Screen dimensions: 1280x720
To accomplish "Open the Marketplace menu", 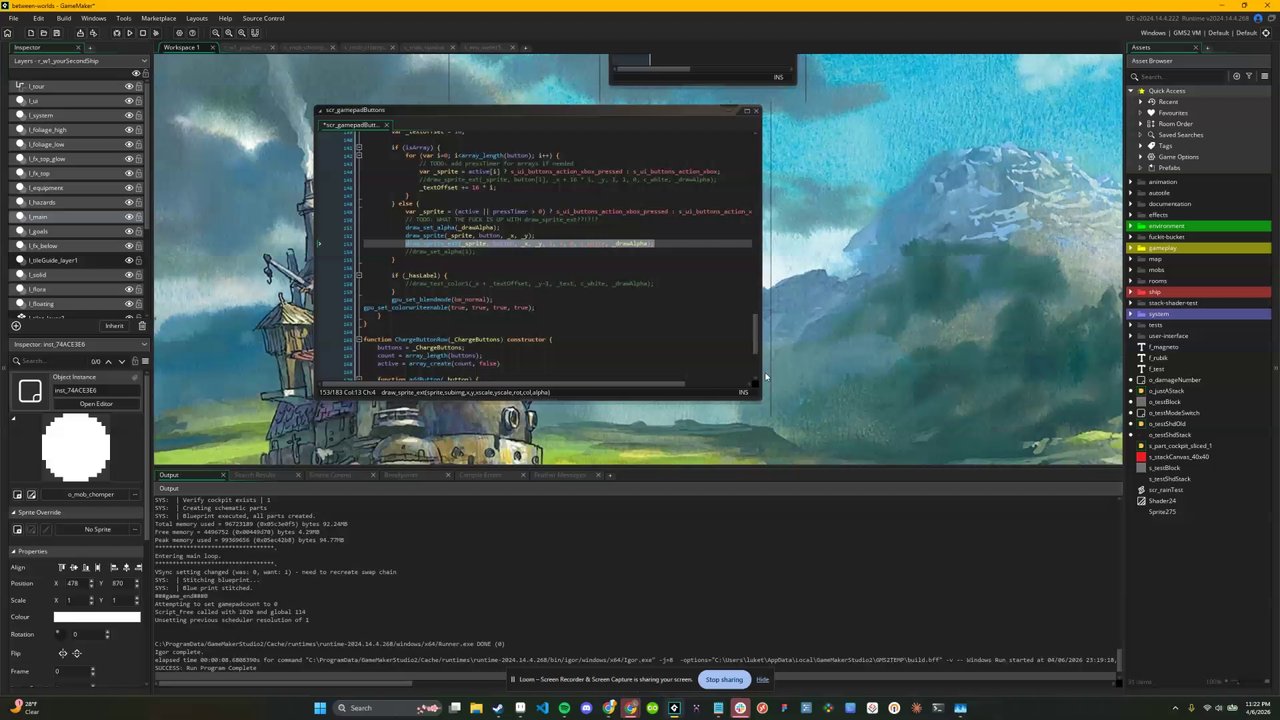I will [158, 18].
